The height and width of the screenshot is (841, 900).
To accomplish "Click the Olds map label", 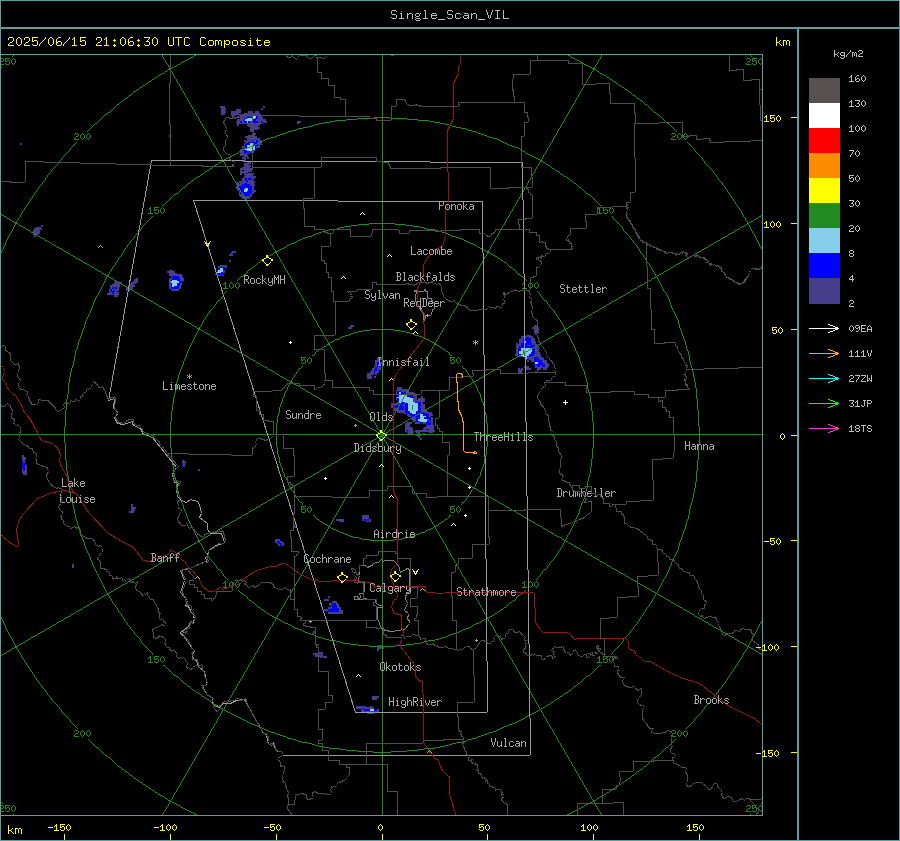I will pyautogui.click(x=381, y=416).
